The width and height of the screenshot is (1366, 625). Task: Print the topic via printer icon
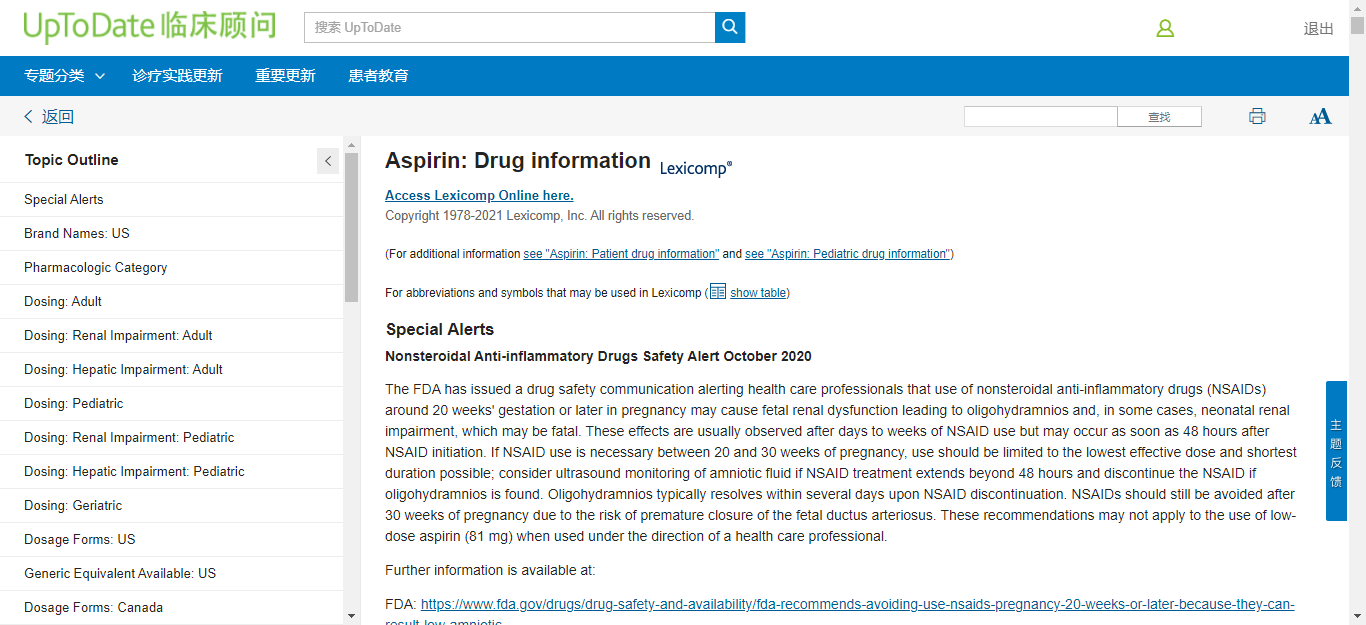click(x=1257, y=116)
